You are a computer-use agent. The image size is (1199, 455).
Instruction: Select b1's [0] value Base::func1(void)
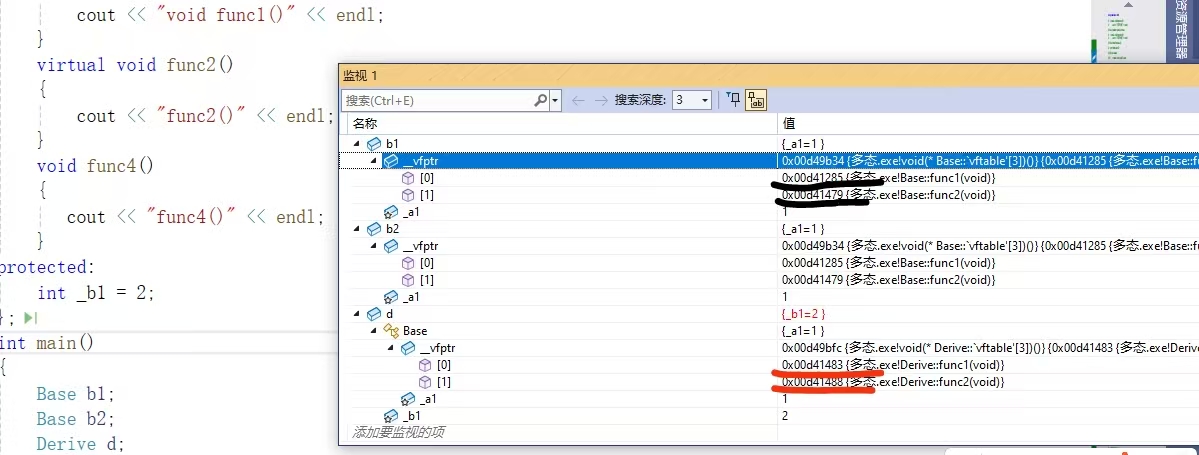888,177
